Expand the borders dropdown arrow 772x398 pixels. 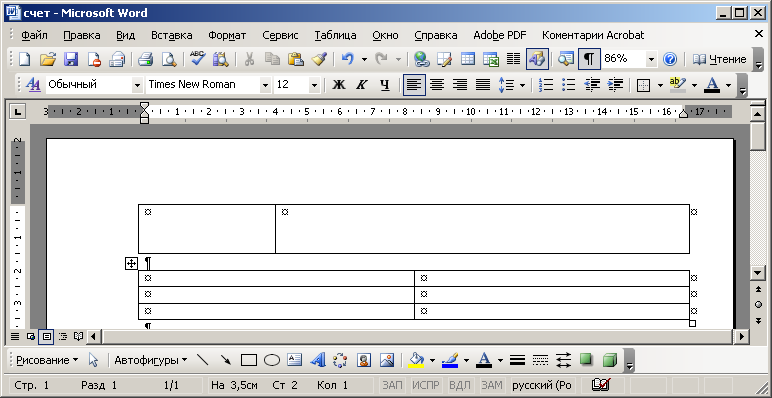(660, 85)
